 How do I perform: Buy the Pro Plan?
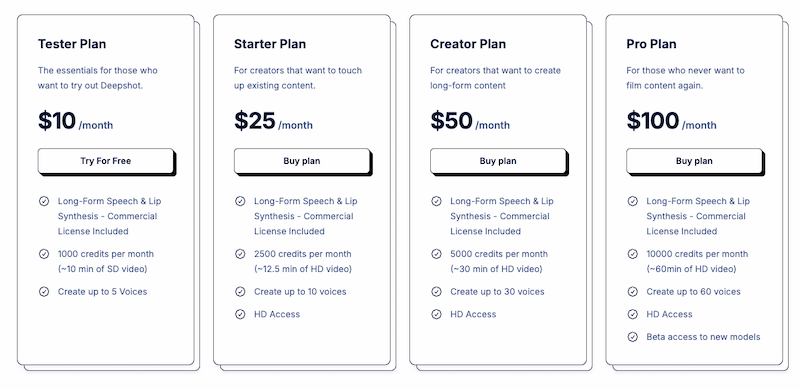pos(694,161)
